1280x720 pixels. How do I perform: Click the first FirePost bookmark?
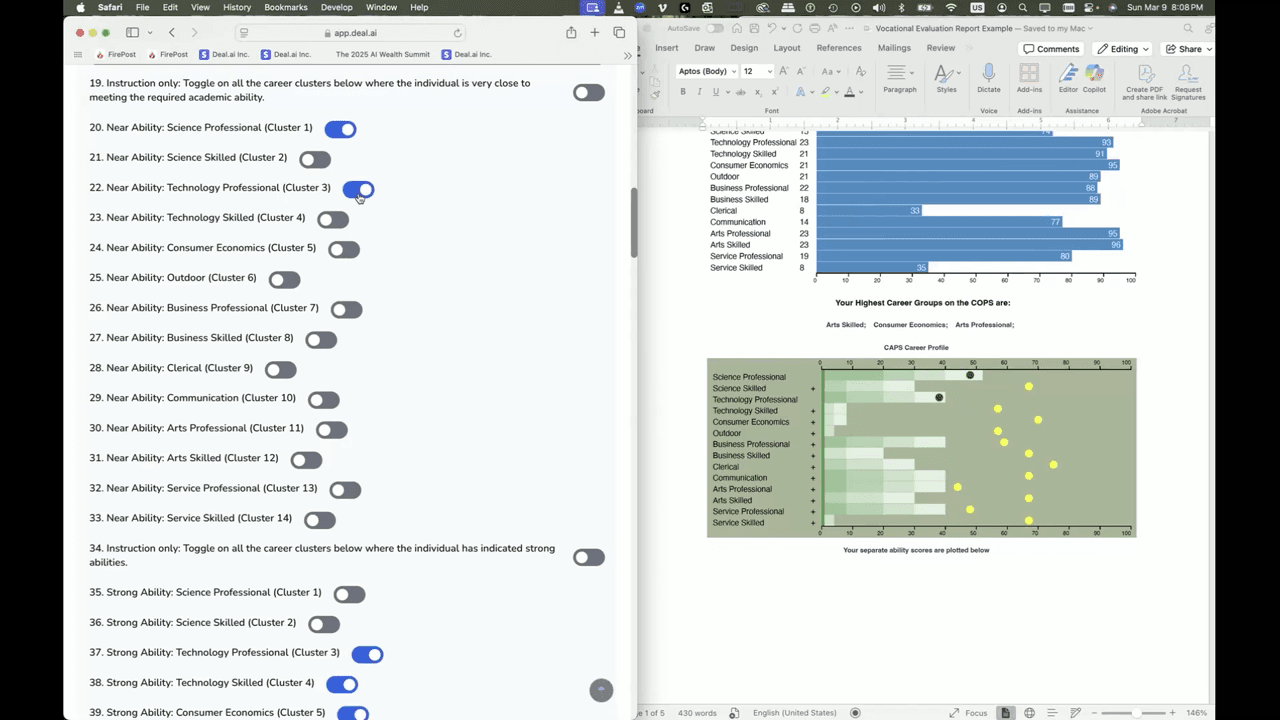pyautogui.click(x=115, y=55)
